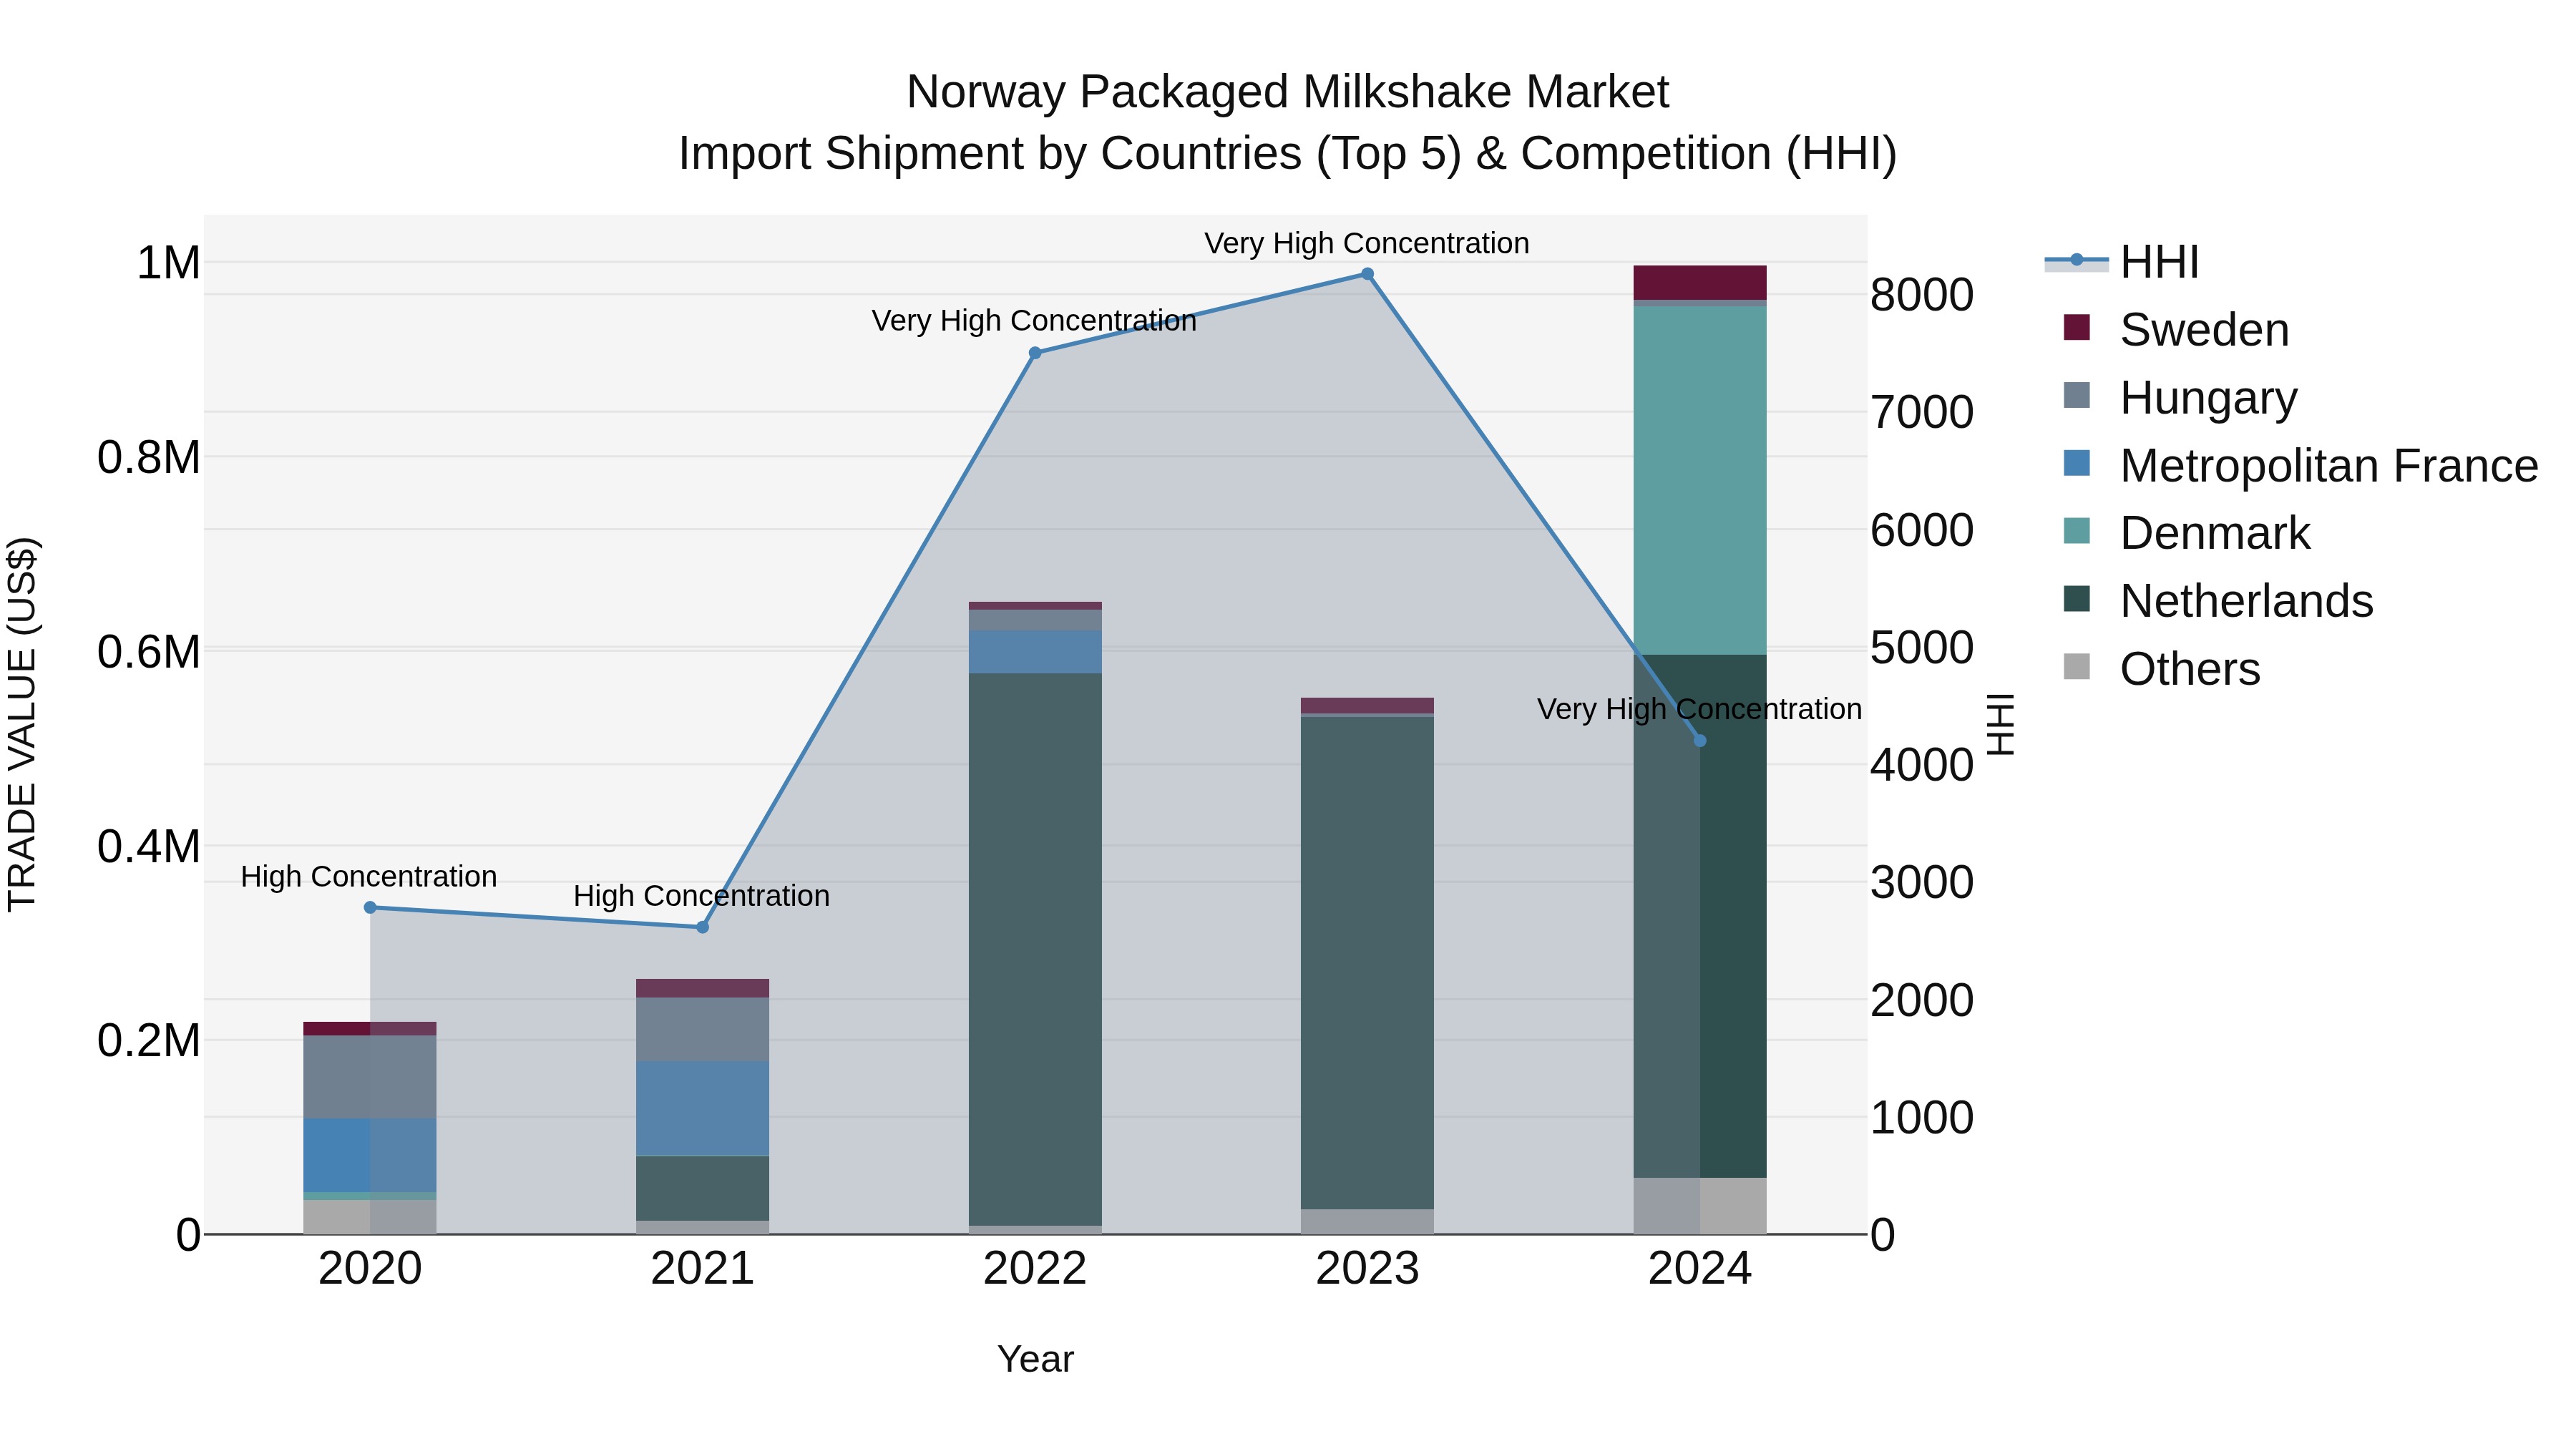The image size is (2576, 1449).
Task: Select the Netherlands segment of 2021 bar
Action: point(702,1188)
